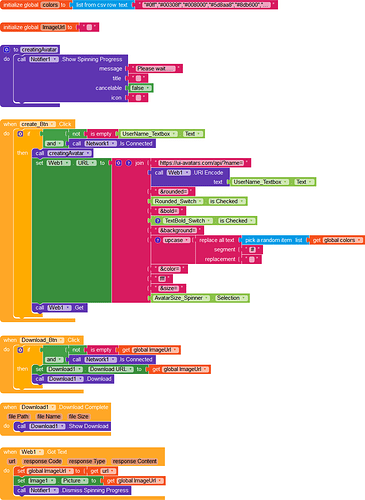The image size is (365, 500).
Task: Click the creatingAvatar procedure mutator gear icon
Action: pos(6,50)
